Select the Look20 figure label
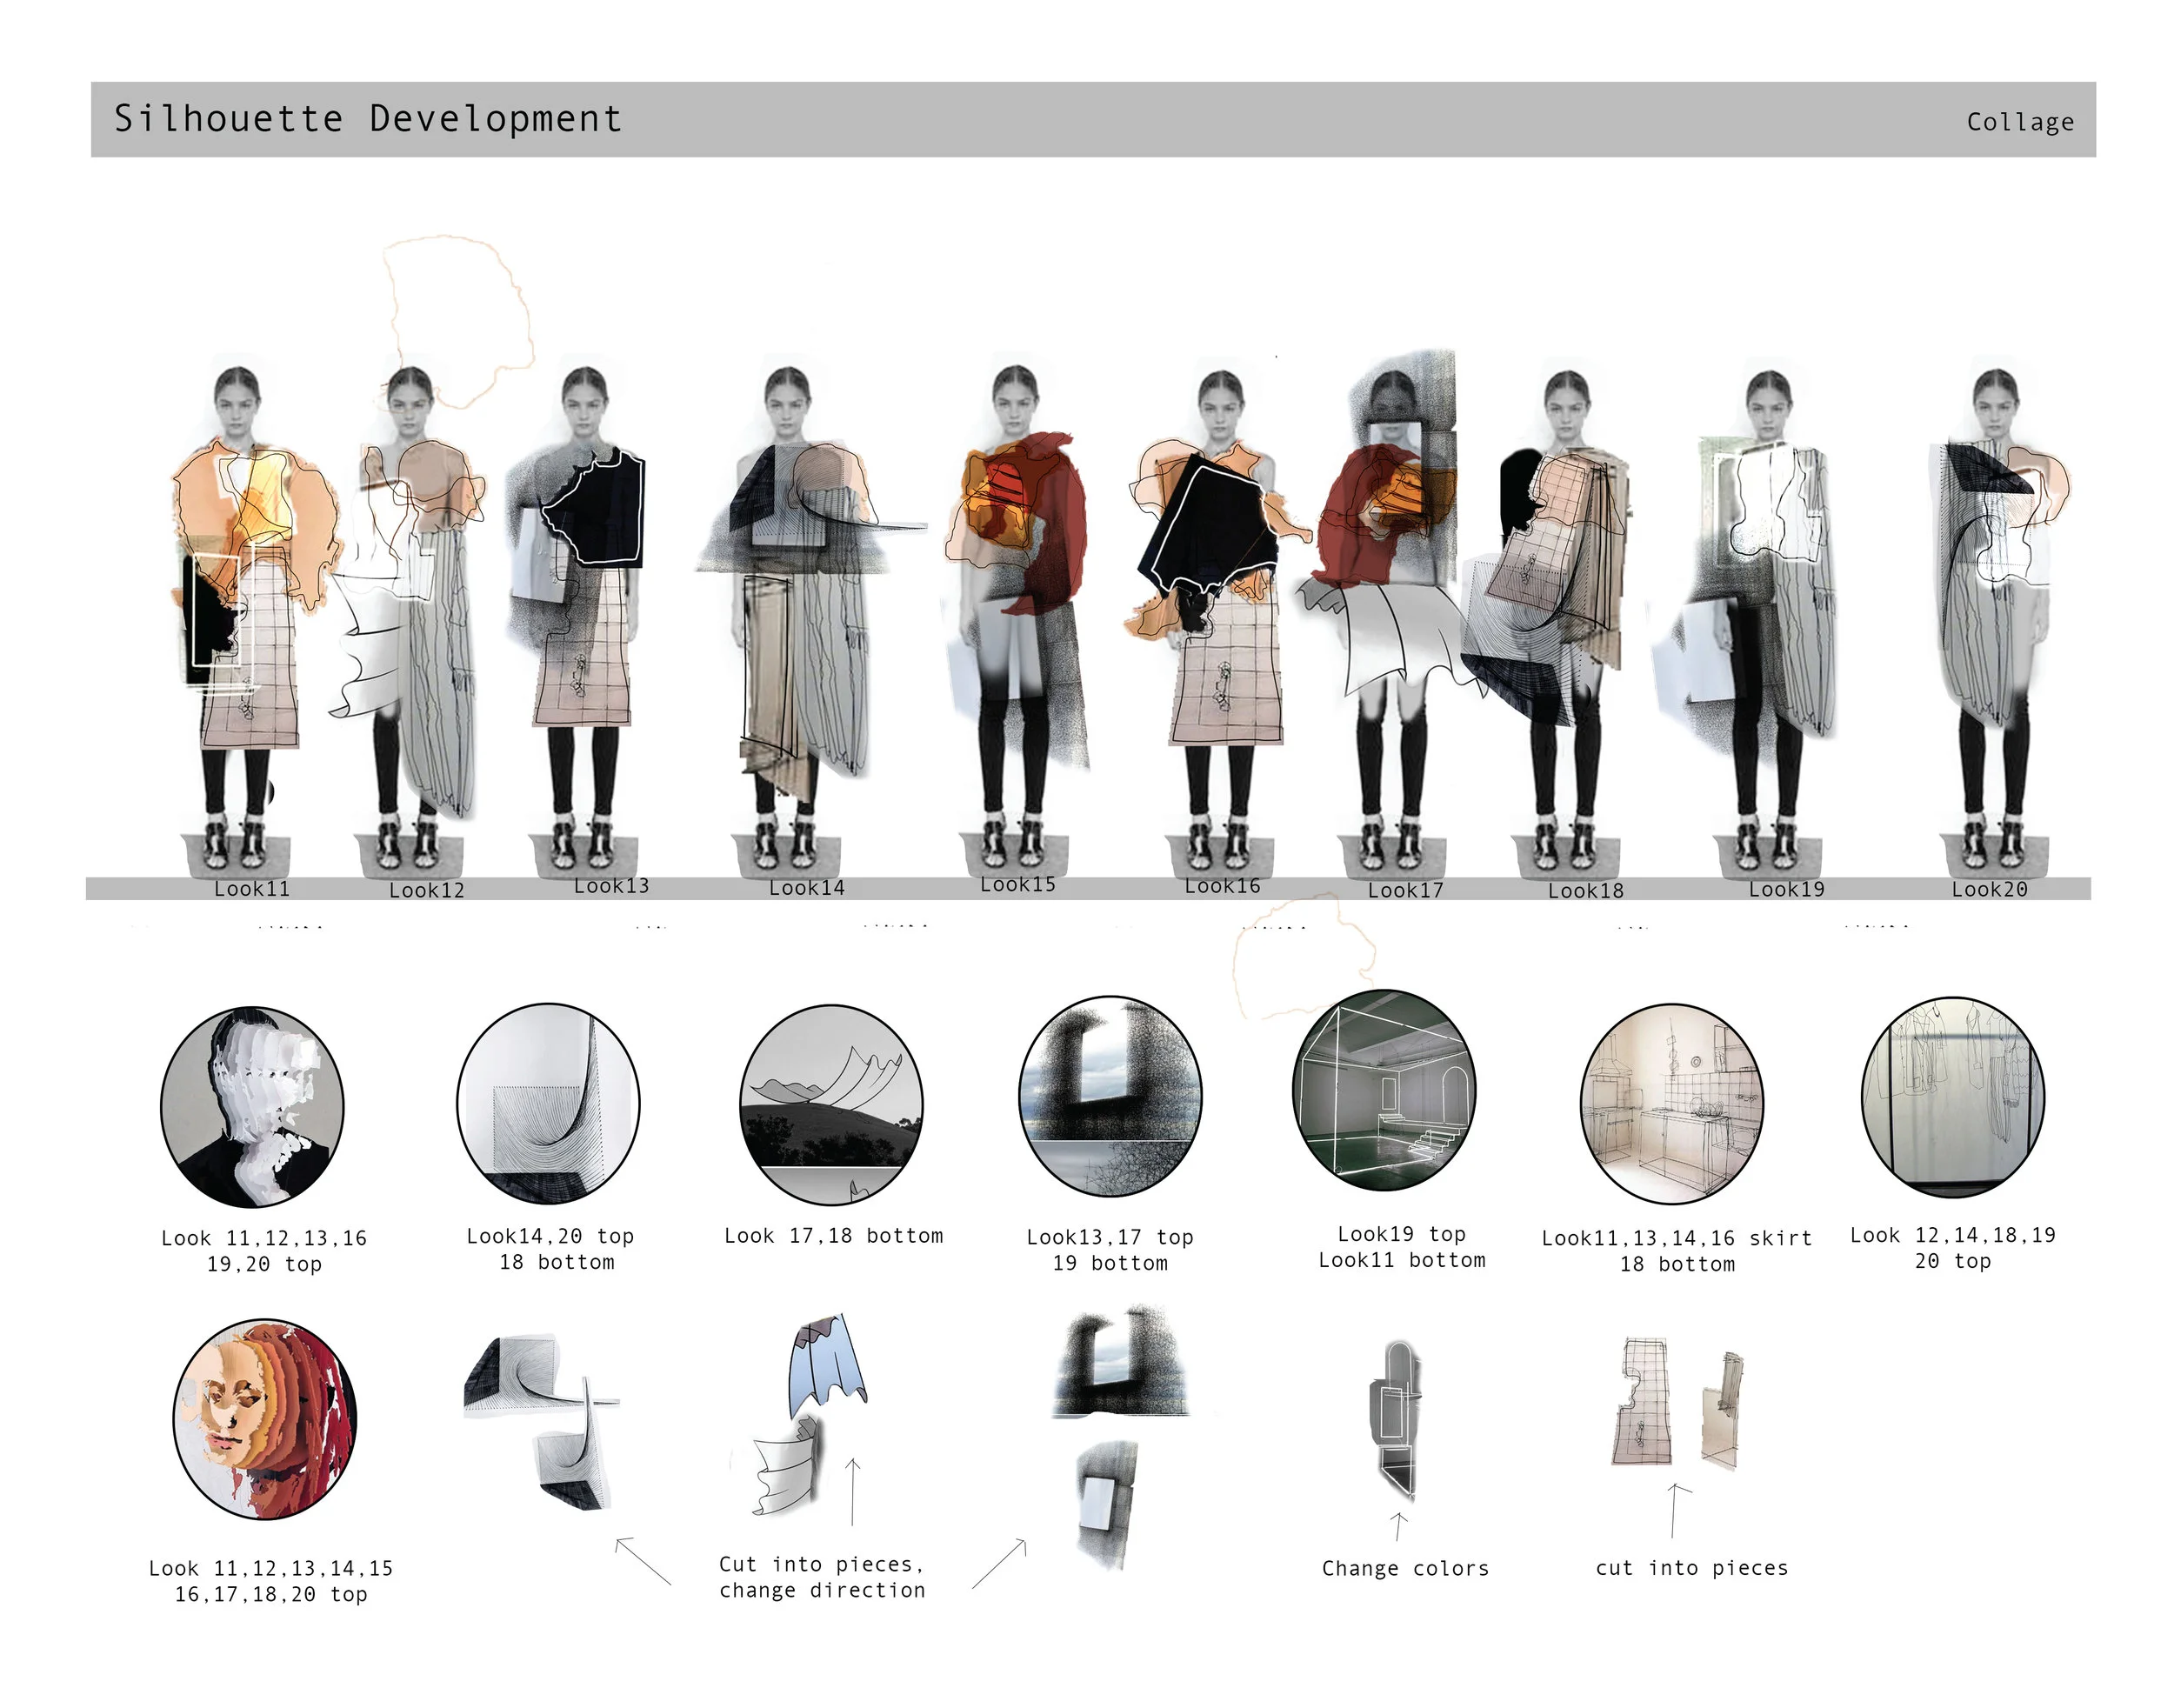 coord(1988,889)
